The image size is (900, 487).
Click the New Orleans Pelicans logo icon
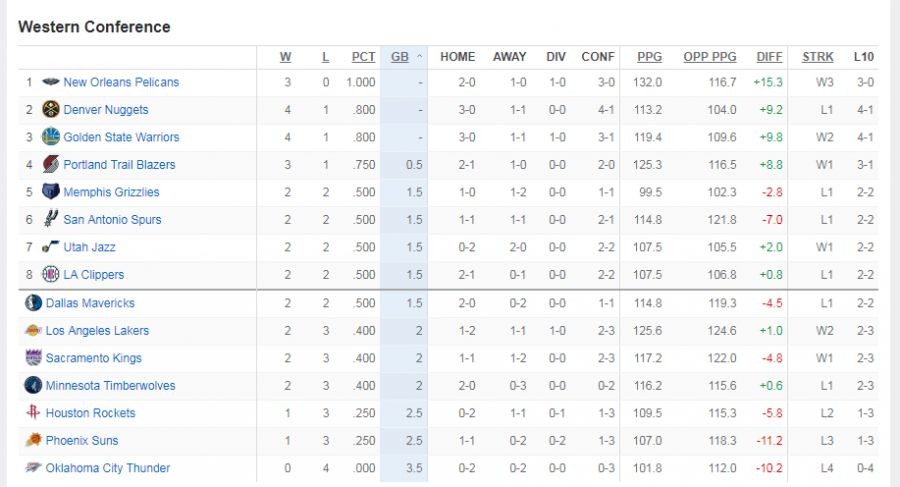(x=51, y=82)
